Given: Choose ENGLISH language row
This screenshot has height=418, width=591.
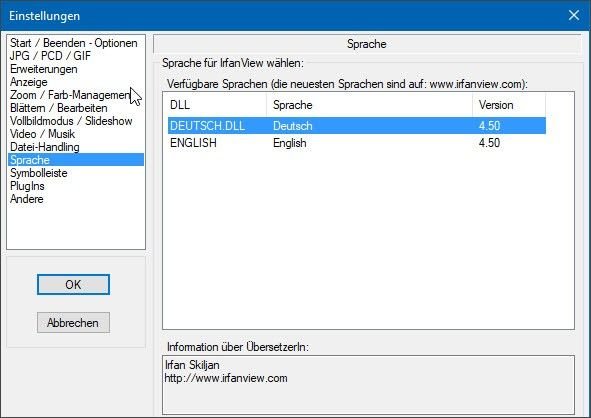Looking at the screenshot, I should [x=357, y=143].
